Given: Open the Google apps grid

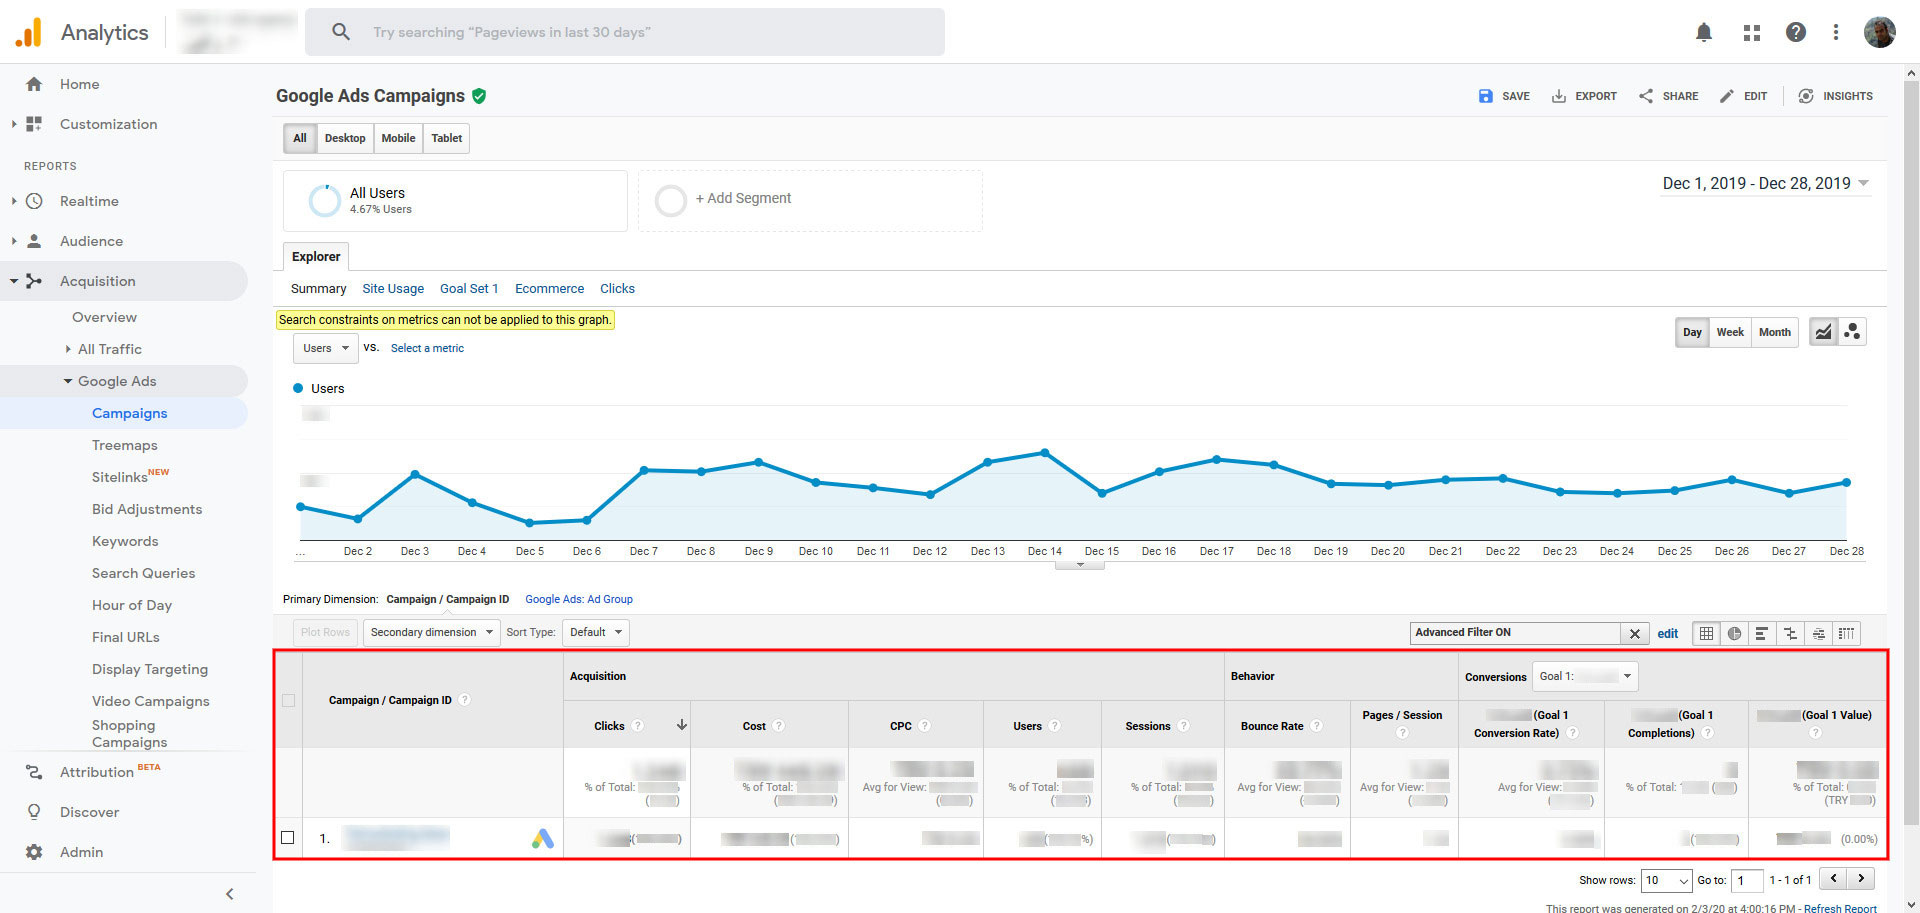Looking at the screenshot, I should 1751,32.
